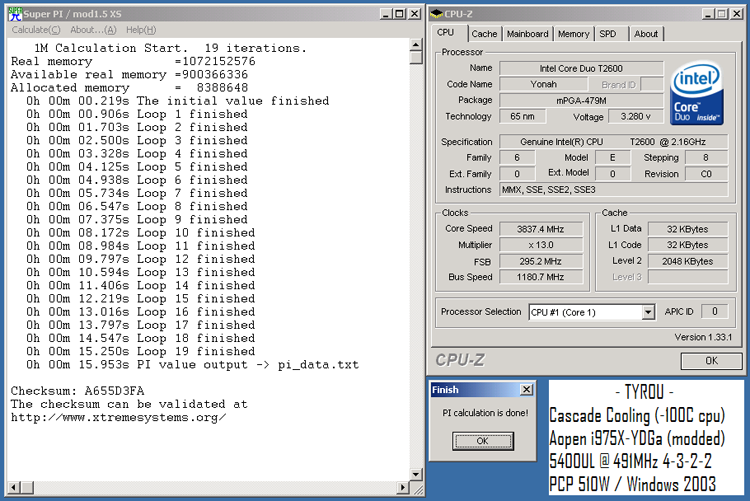Screen dimensions: 750x501
Task: Open the Calculate menu in Super PI
Action: point(36,30)
